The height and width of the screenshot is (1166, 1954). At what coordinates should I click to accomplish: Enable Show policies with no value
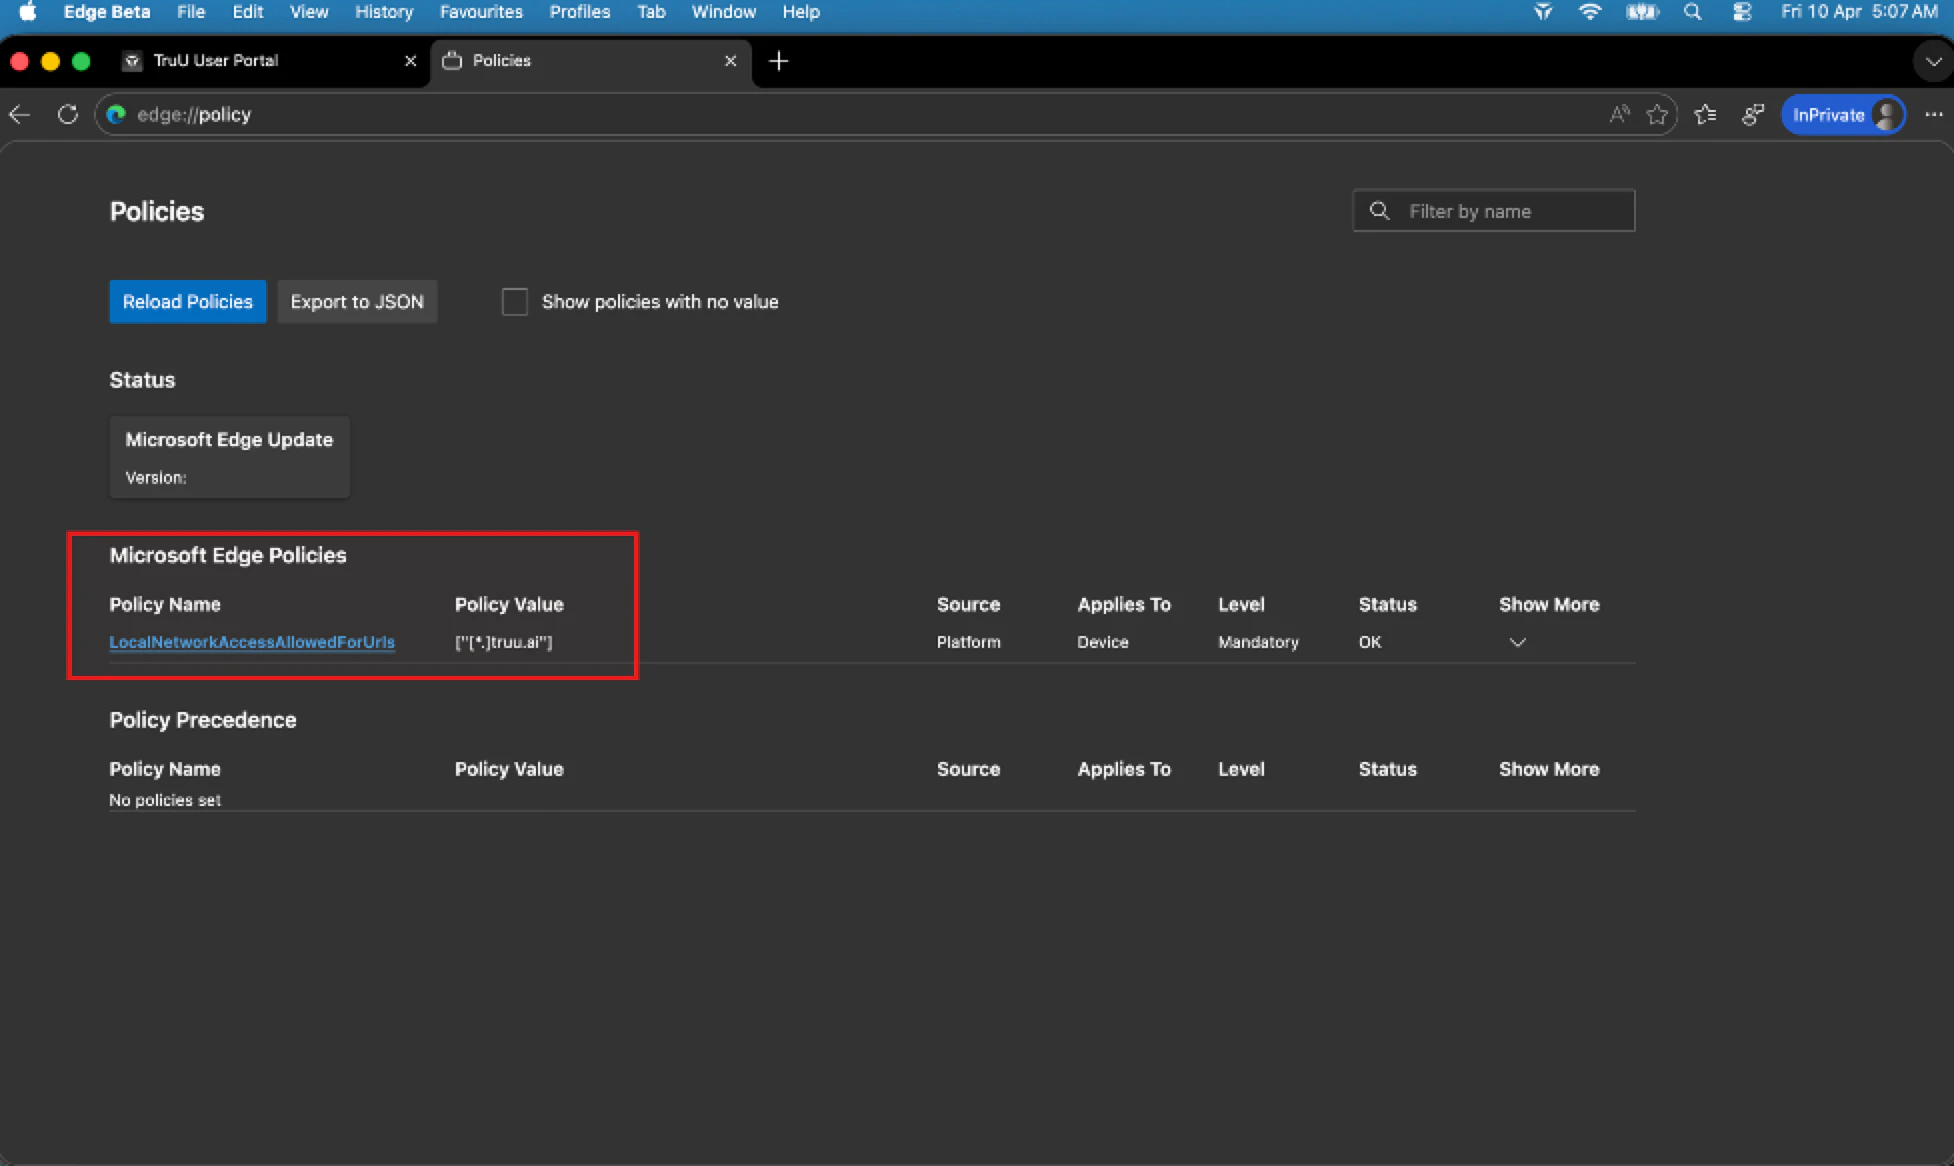(514, 302)
